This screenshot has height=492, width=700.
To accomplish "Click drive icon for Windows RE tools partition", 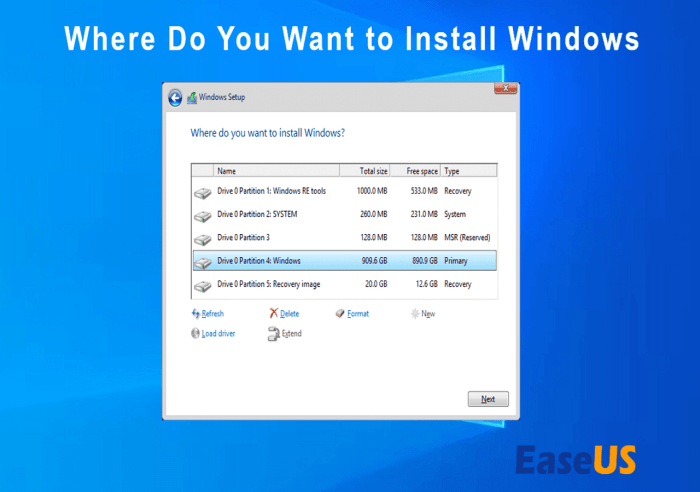I will coord(202,191).
